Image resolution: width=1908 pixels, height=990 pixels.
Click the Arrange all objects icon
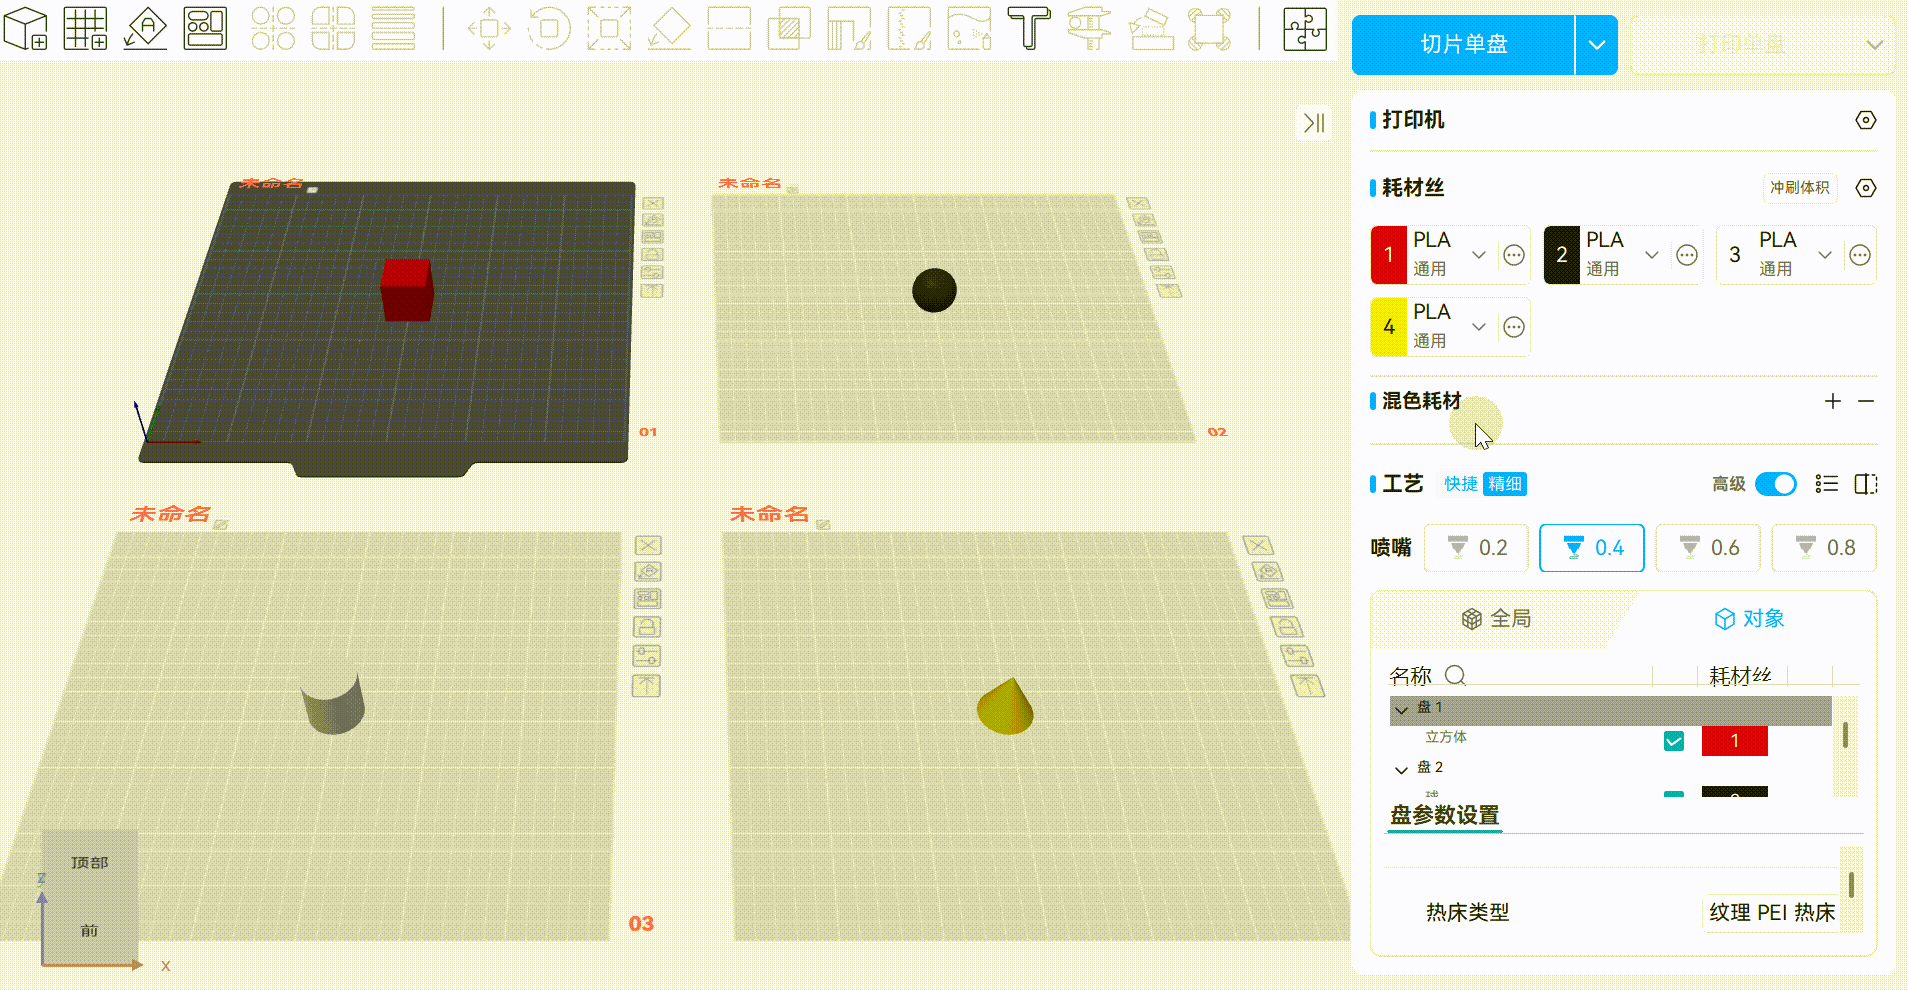point(206,29)
